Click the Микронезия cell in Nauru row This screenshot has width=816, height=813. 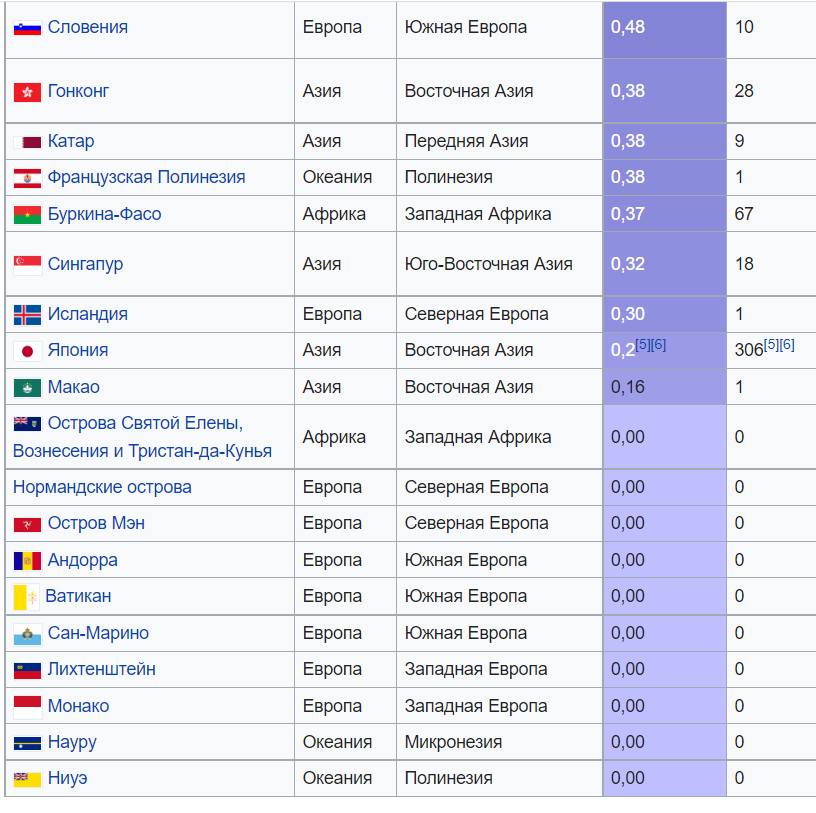pyautogui.click(x=453, y=742)
